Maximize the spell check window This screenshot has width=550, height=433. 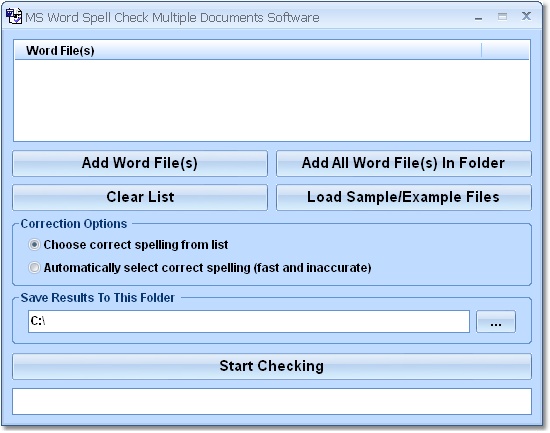[x=502, y=16]
